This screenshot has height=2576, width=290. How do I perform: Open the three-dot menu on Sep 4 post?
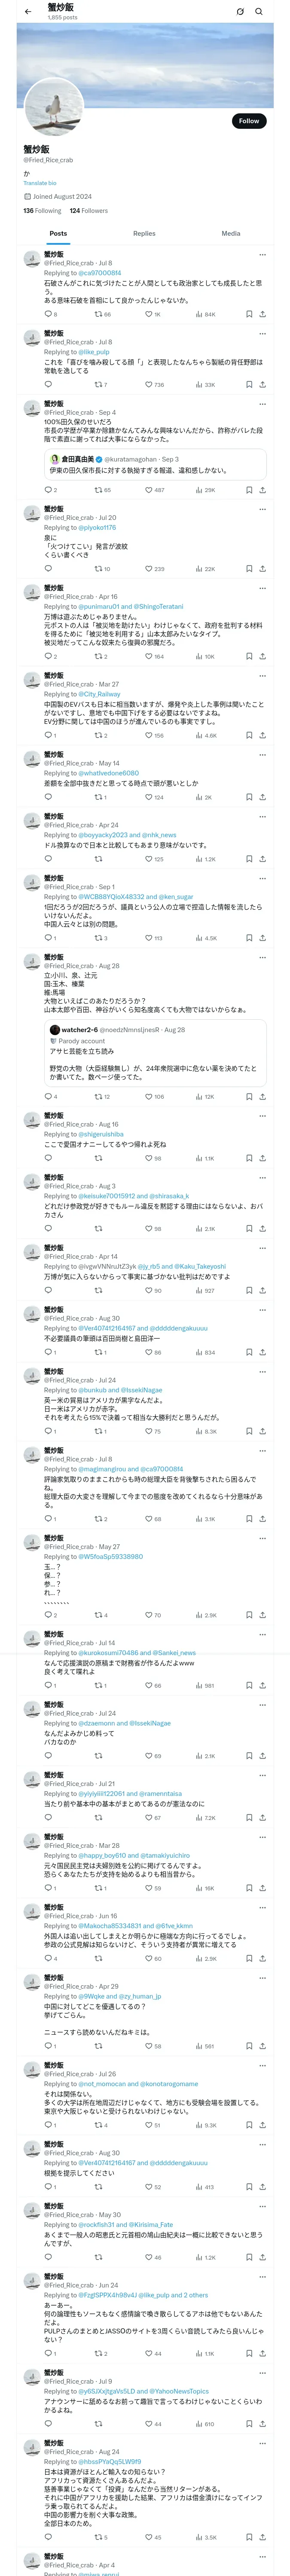click(263, 404)
